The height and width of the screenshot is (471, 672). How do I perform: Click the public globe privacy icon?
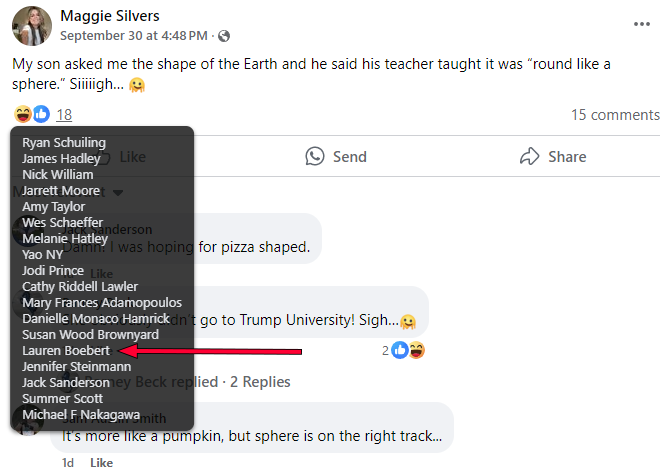224,36
